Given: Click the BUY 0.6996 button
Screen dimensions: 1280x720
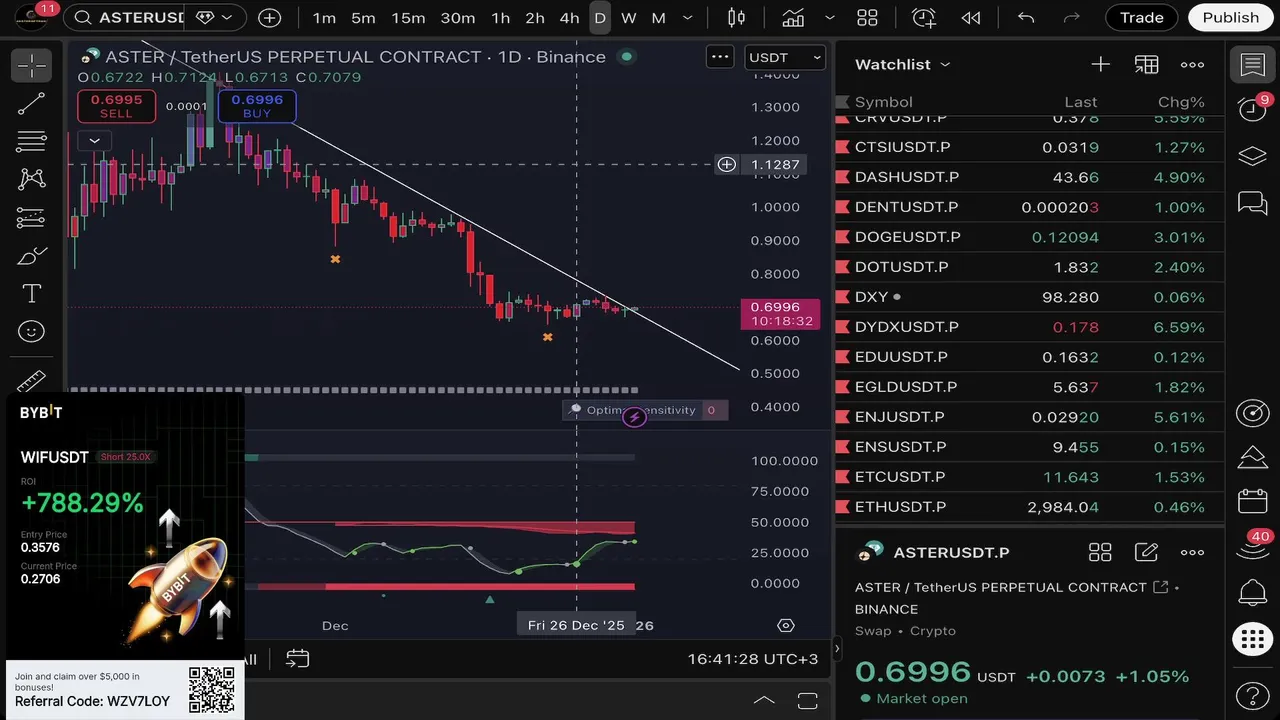Looking at the screenshot, I should 257,106.
